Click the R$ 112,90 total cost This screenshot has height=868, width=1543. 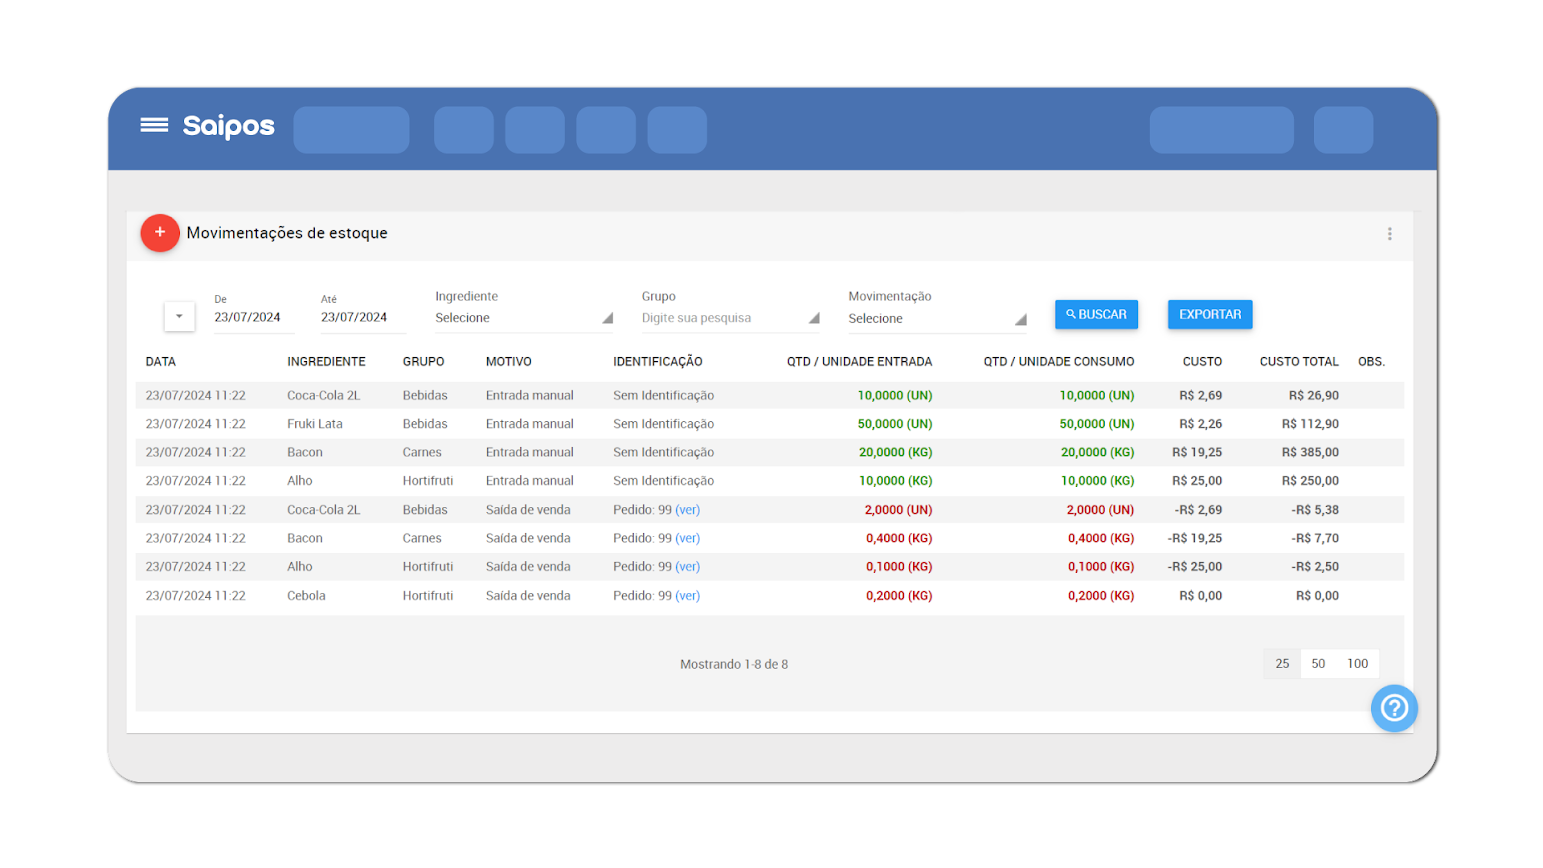[1310, 424]
